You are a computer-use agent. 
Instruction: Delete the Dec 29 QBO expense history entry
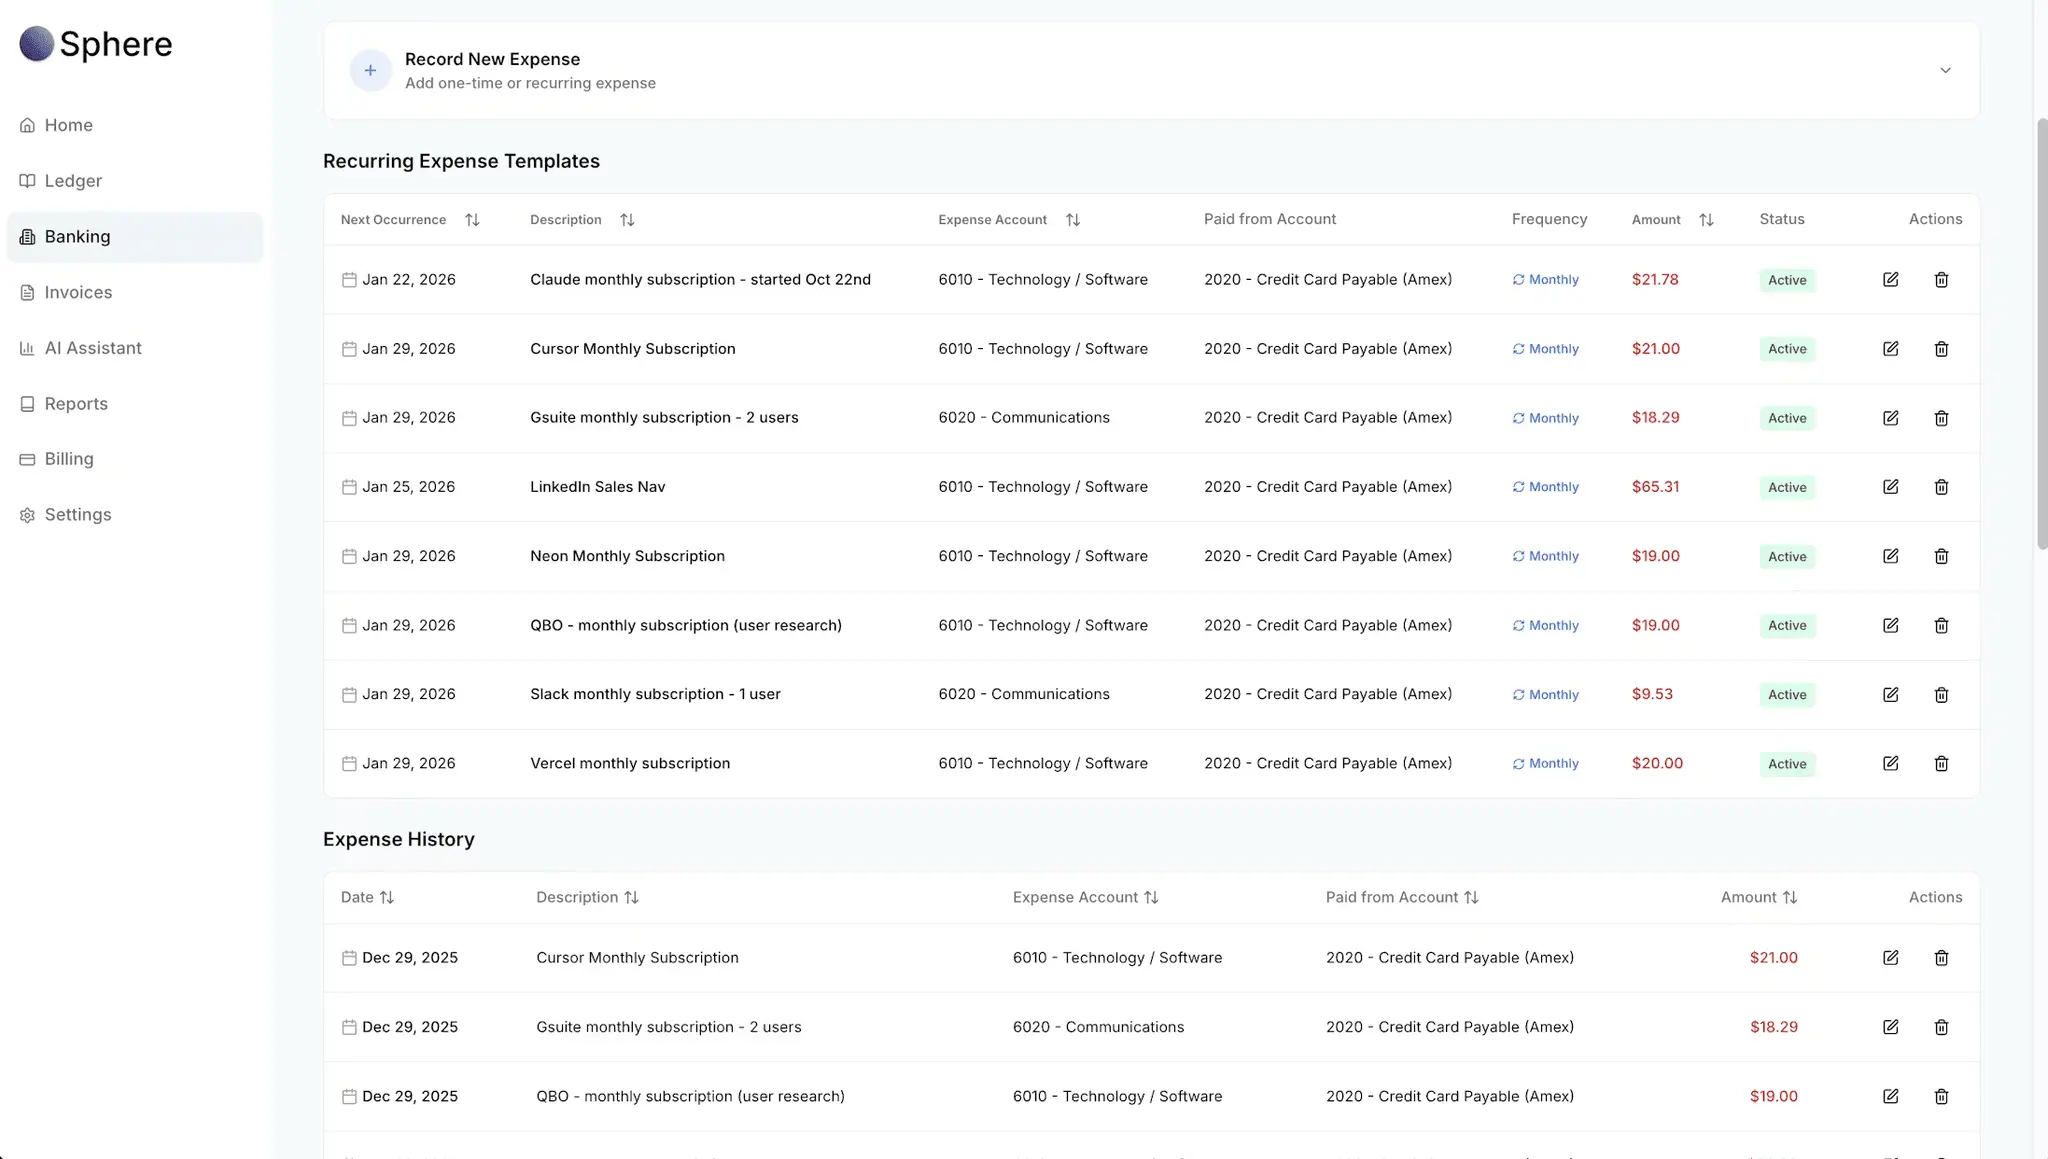(1941, 1096)
